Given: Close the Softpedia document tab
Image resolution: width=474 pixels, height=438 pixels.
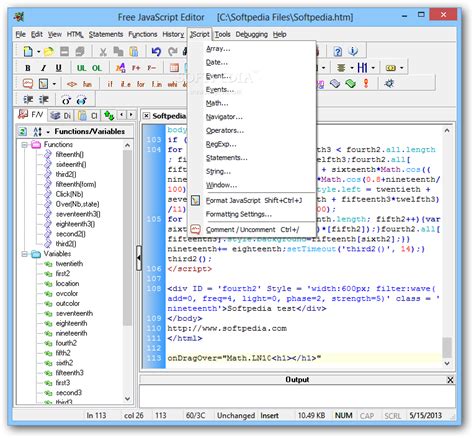Looking at the screenshot, I should point(146,116).
